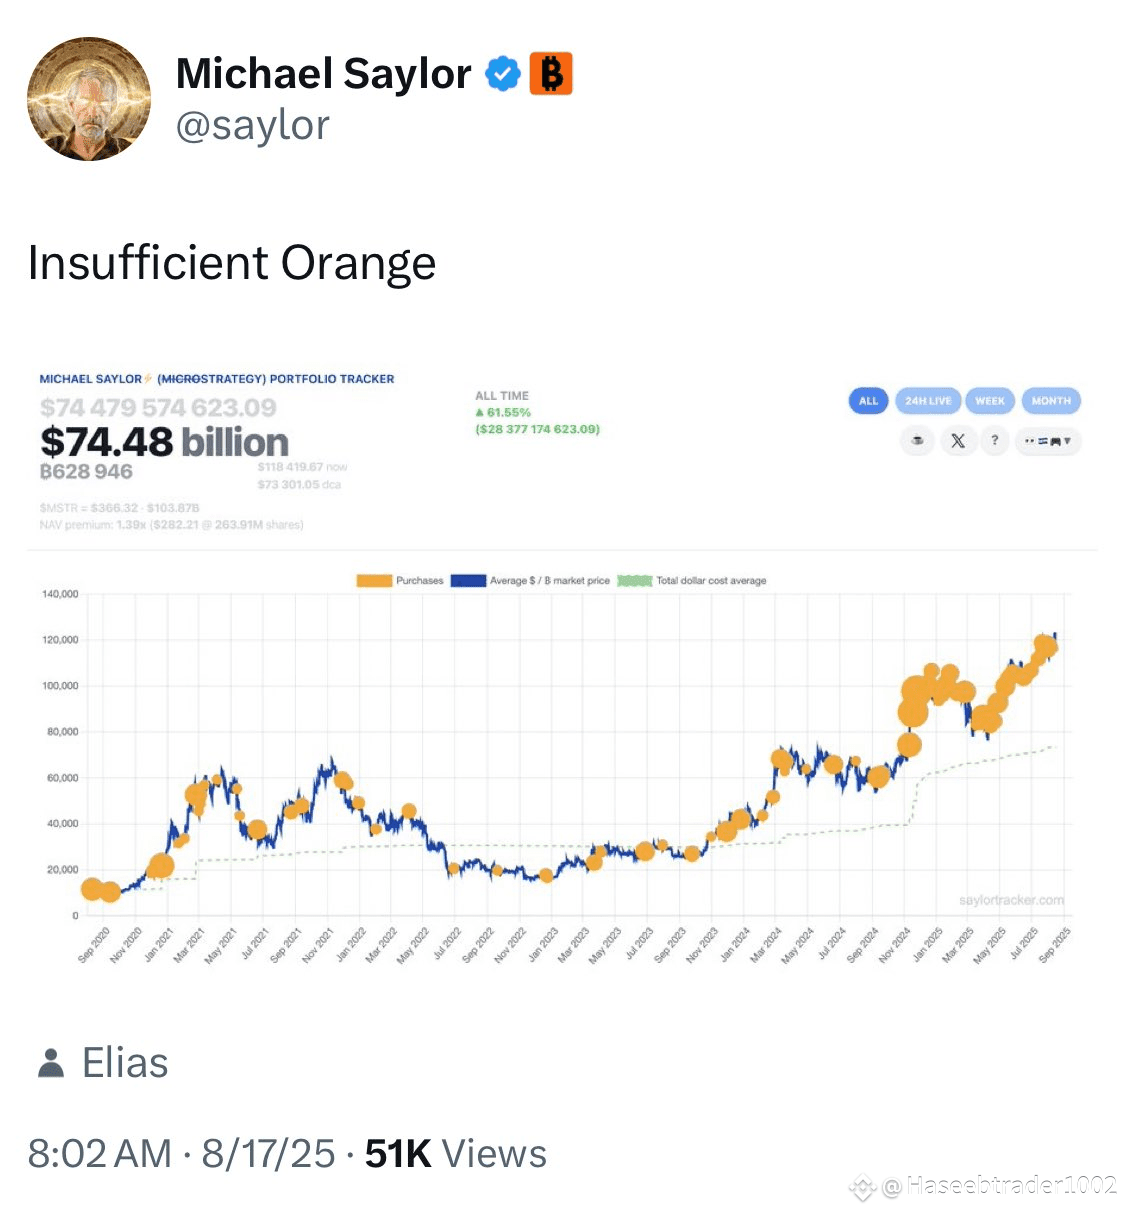The image size is (1125, 1213).
Task: Click the person icon beside Elias
Action: pos(51,1063)
